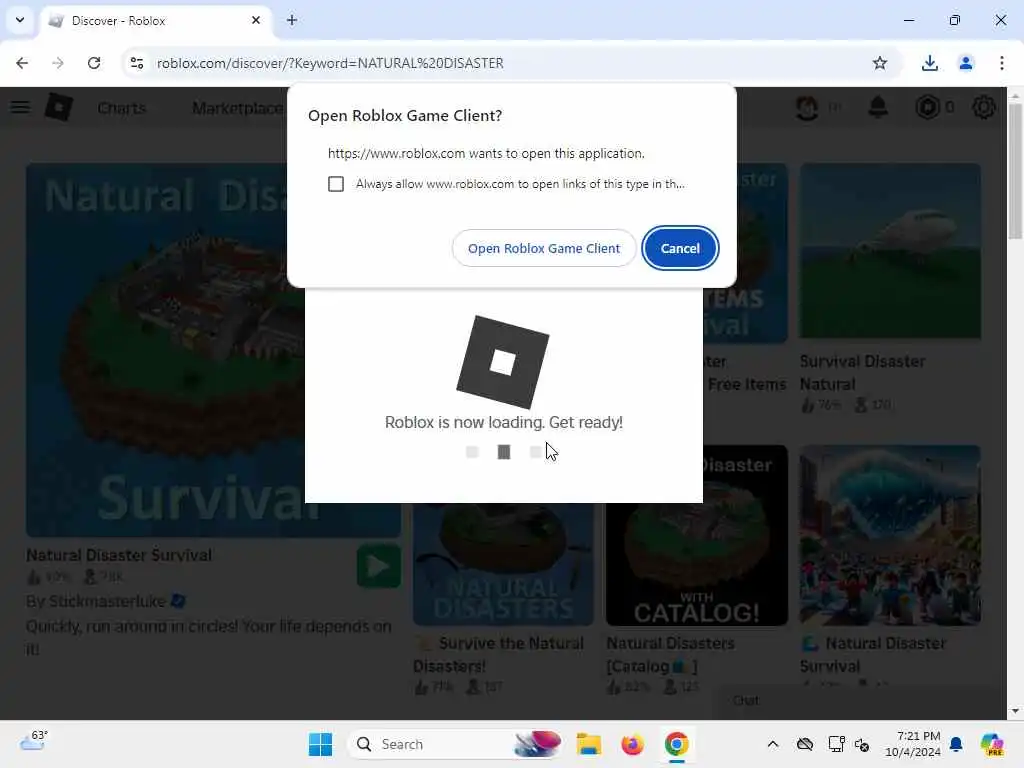Open File Explorer from taskbar
Image resolution: width=1024 pixels, height=768 pixels.
pos(588,744)
